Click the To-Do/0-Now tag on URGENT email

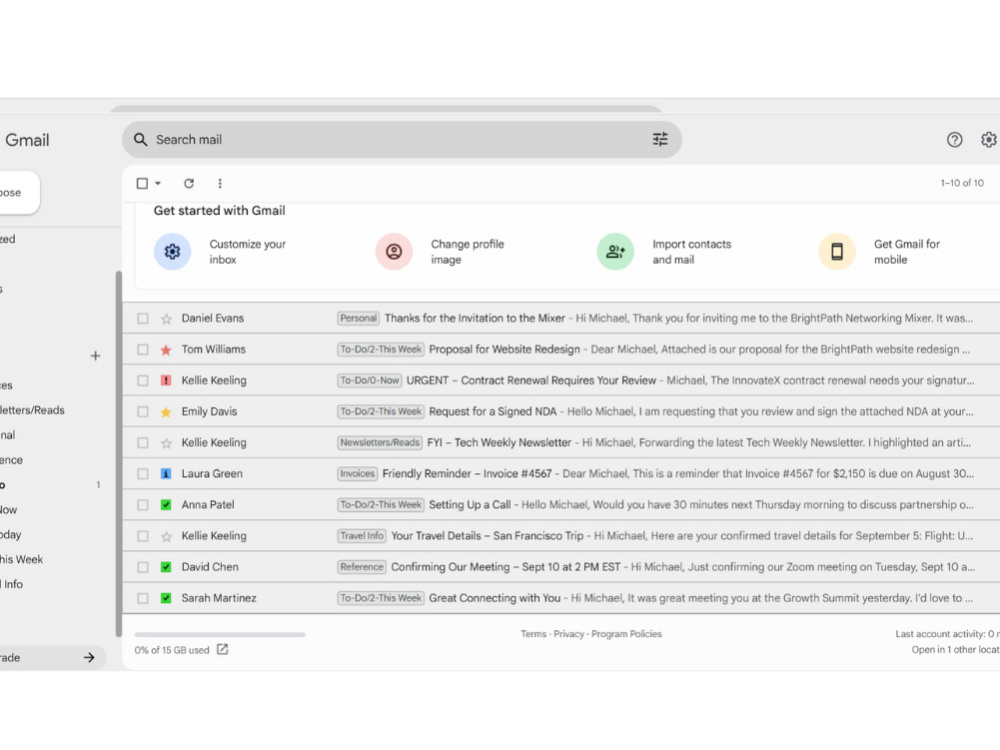[x=369, y=381]
